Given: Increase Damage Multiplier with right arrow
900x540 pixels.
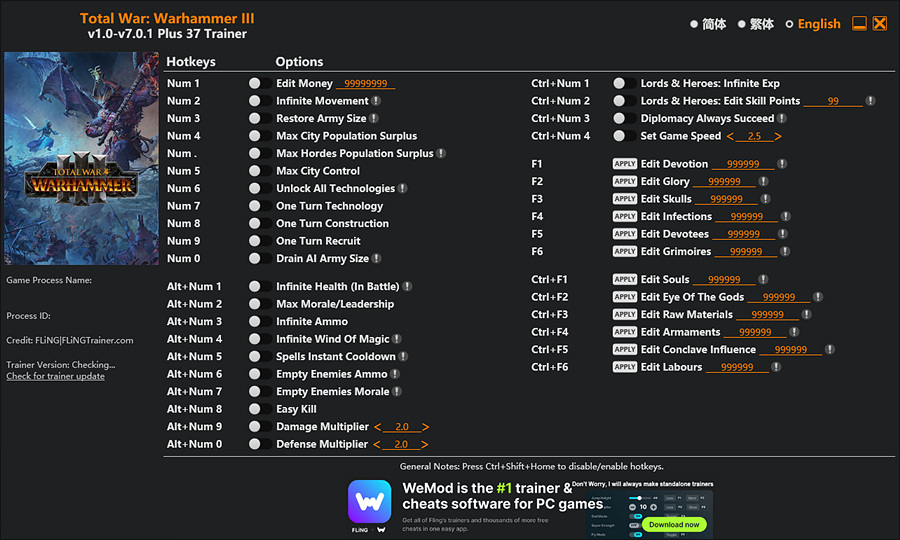Looking at the screenshot, I should [425, 427].
